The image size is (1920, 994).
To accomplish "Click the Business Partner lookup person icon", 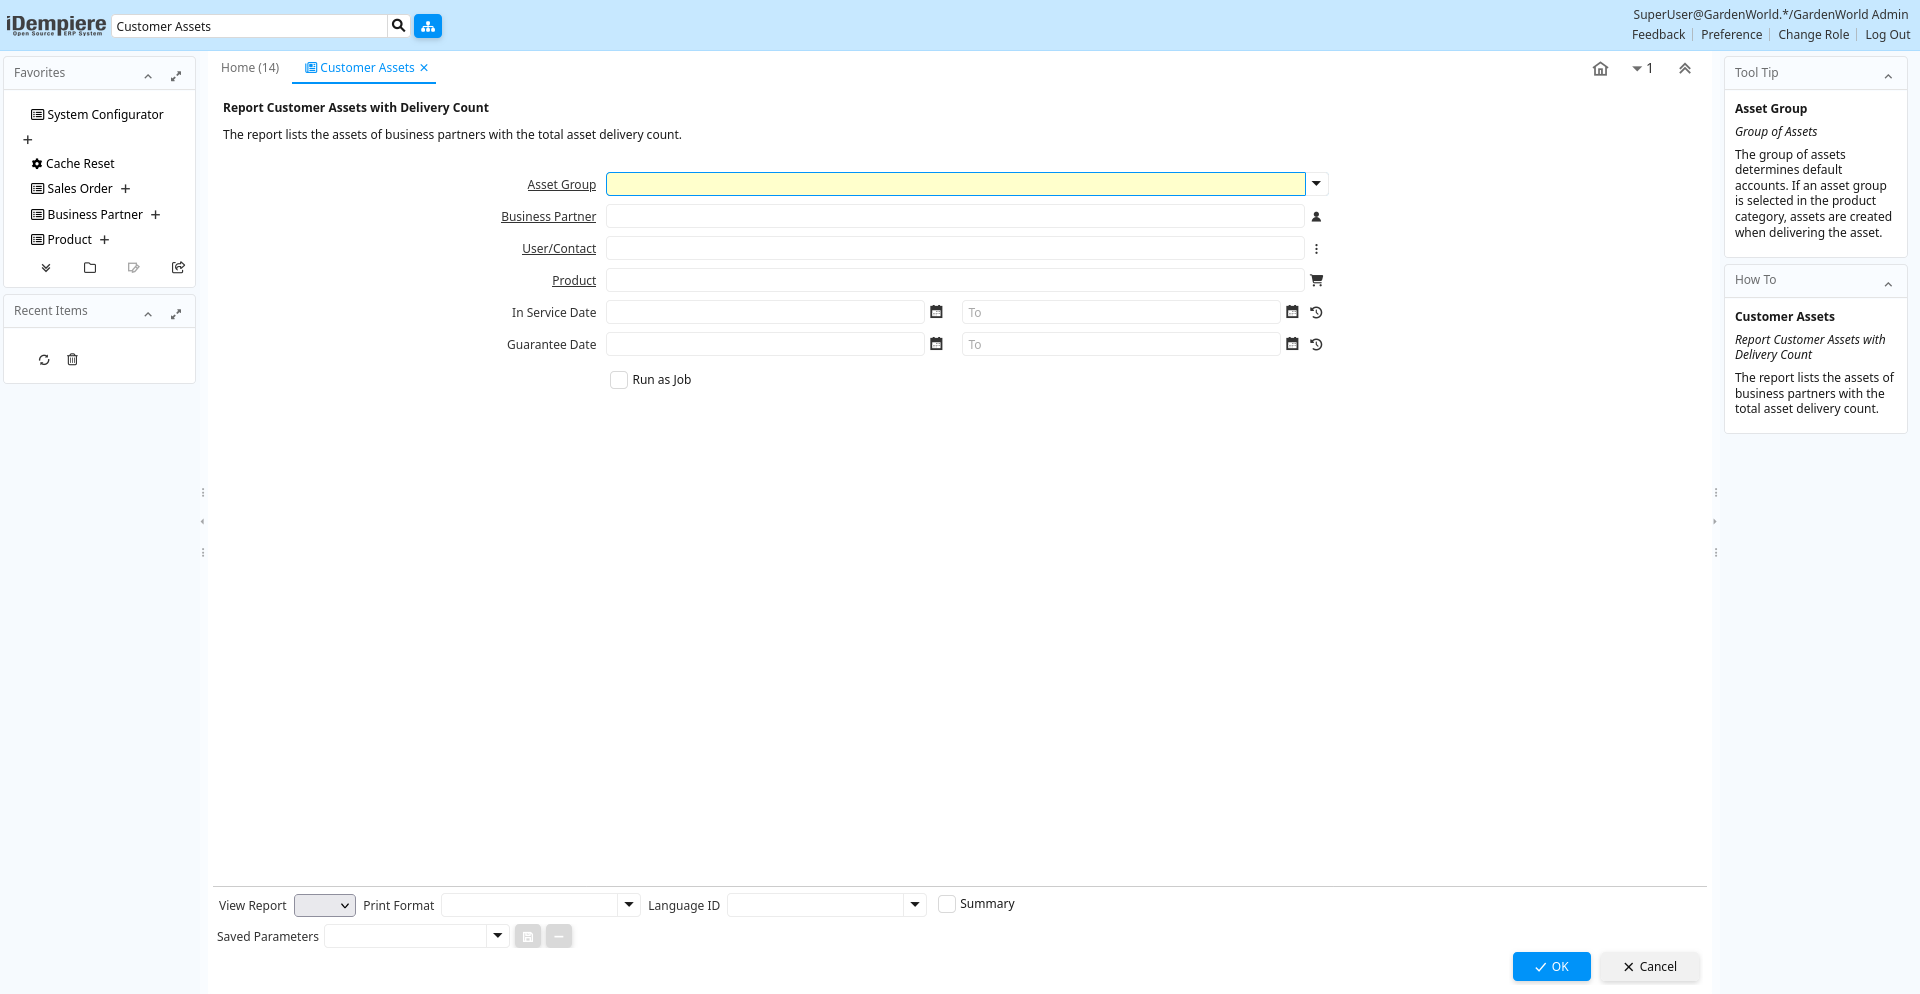I will click(1316, 217).
